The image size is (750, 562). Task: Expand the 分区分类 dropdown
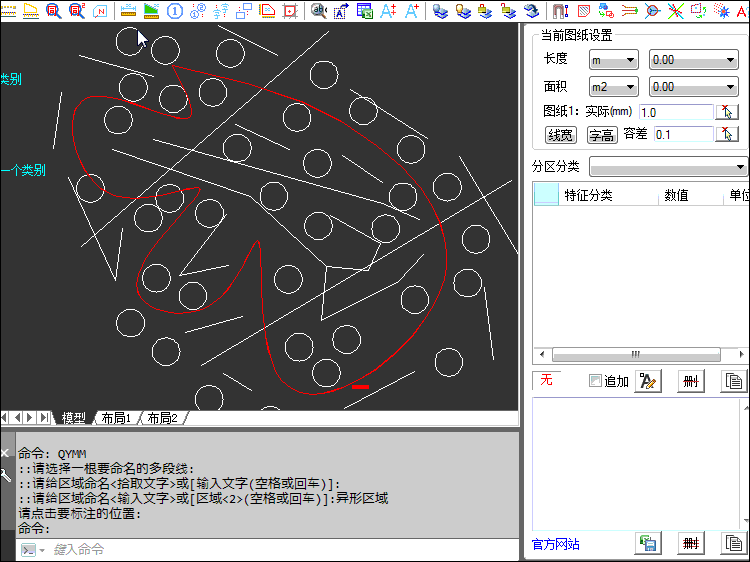[x=668, y=166]
